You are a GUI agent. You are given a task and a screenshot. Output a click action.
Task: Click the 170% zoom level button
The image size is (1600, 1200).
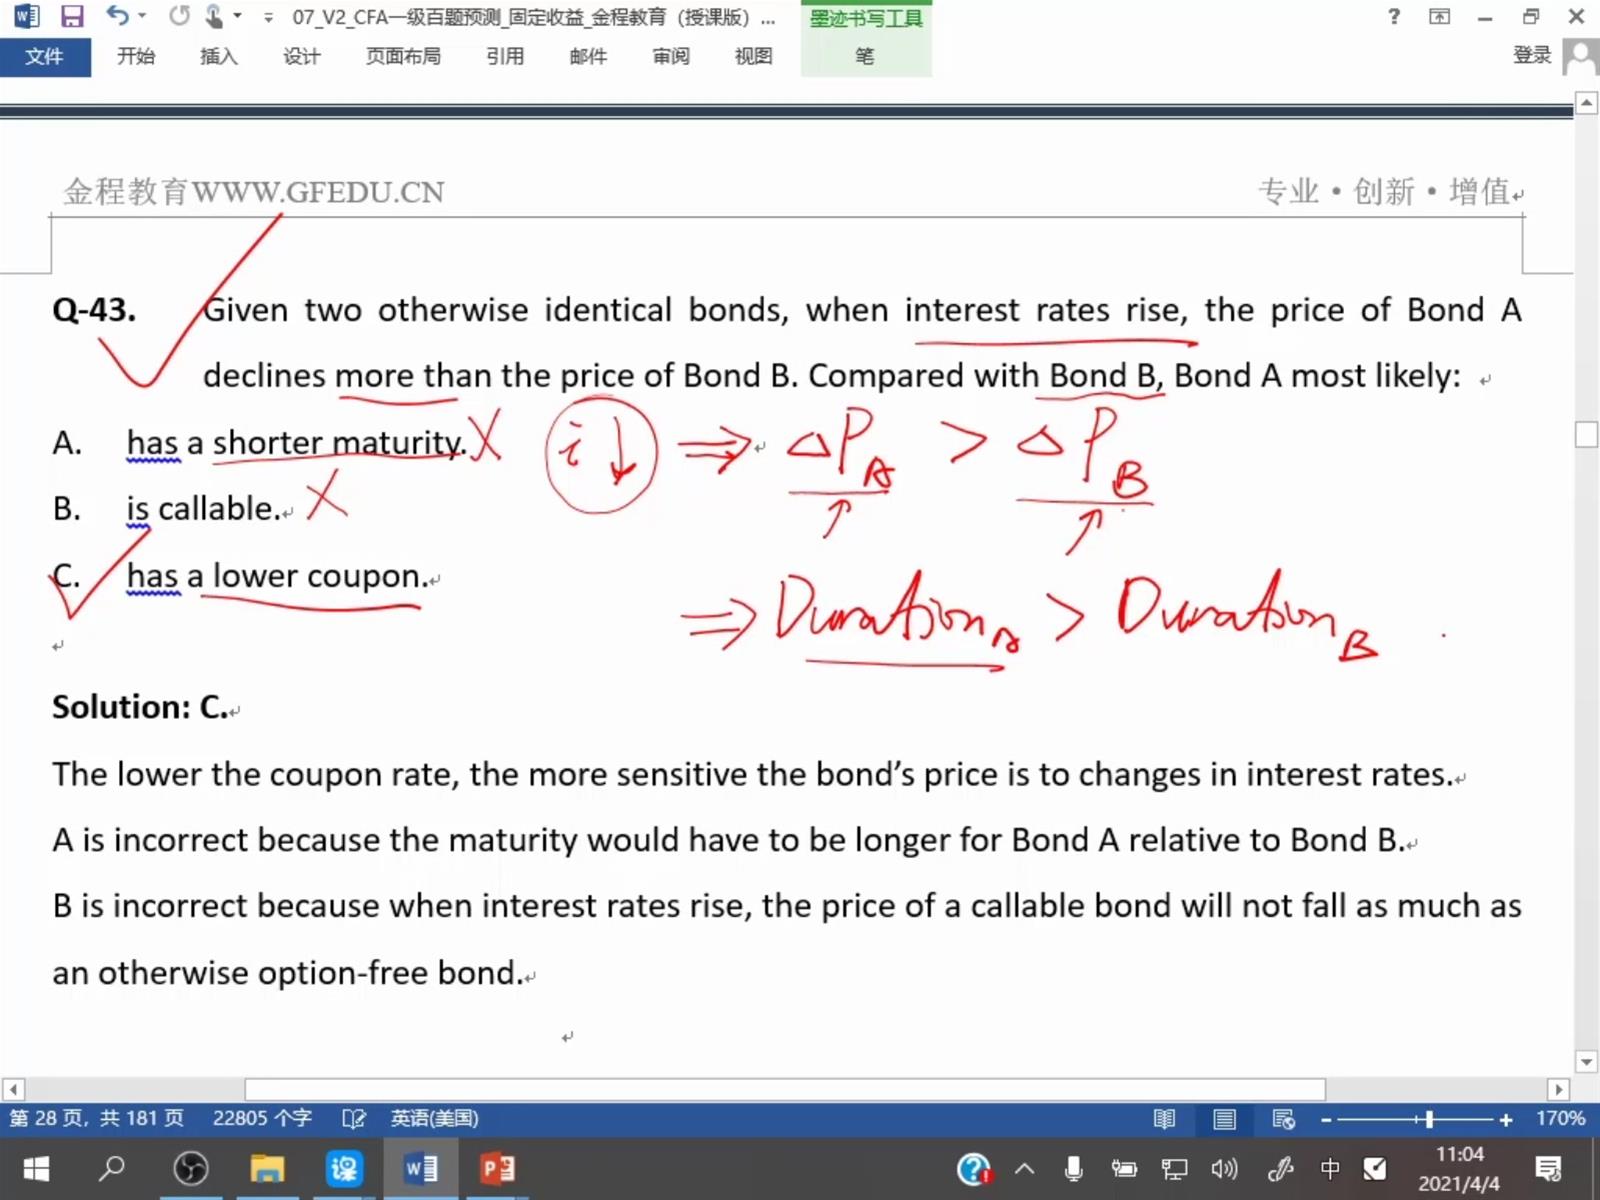pos(1560,1118)
